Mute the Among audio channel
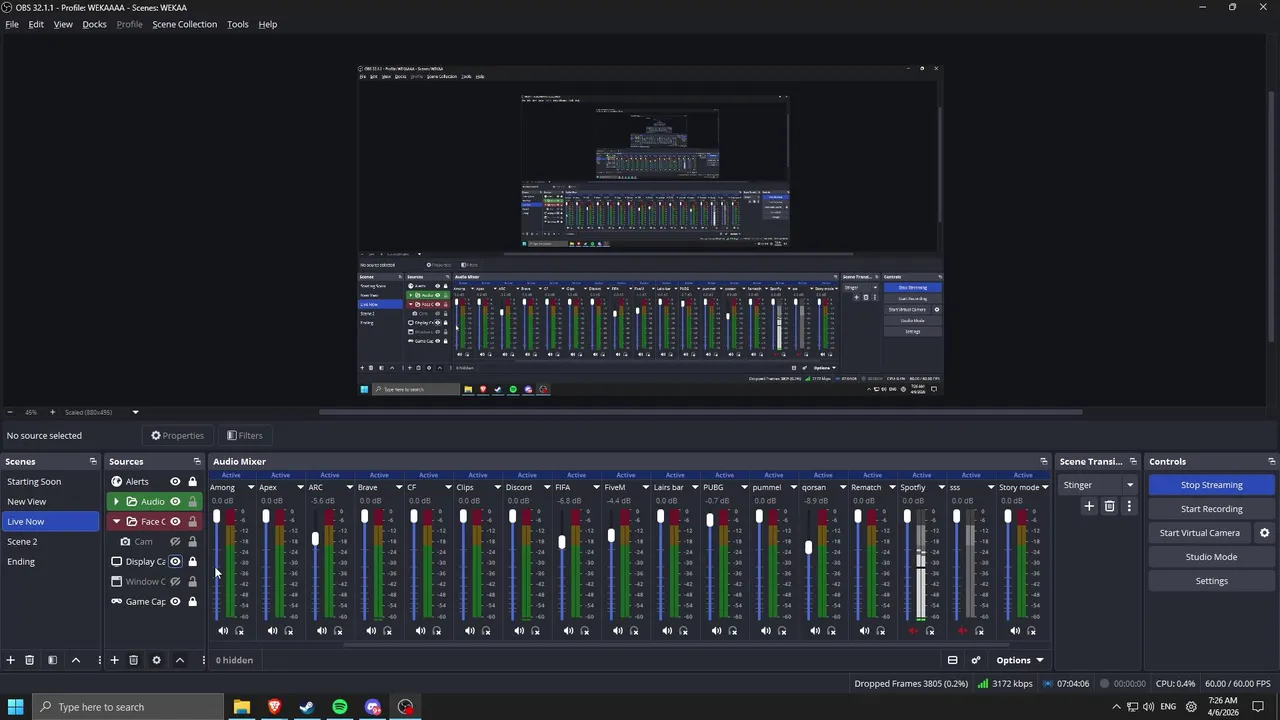Viewport: 1280px width, 720px height. point(223,631)
